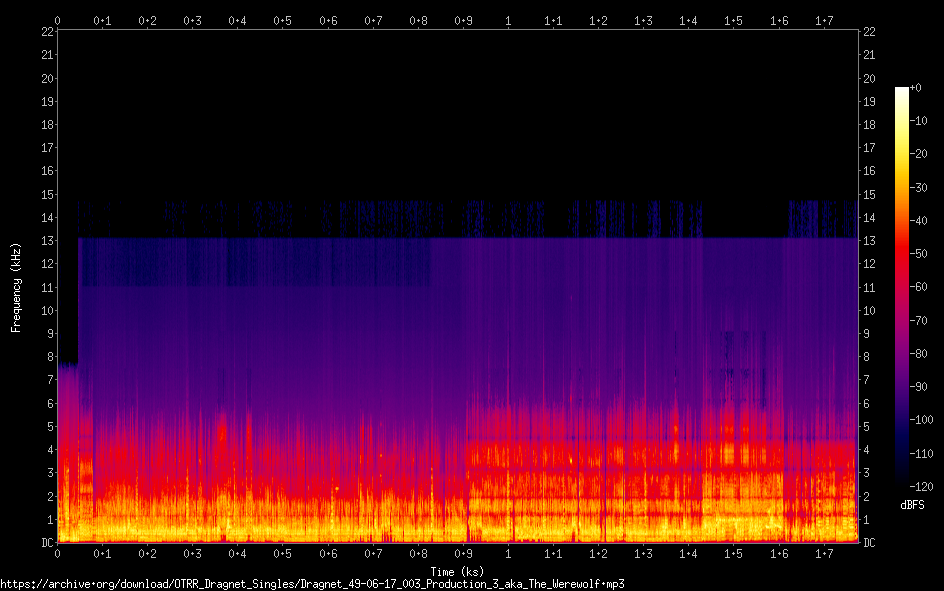Viewport: 944px width, 591px height.
Task: Click the 13 kHz tick on right axis
Action: coord(869,241)
